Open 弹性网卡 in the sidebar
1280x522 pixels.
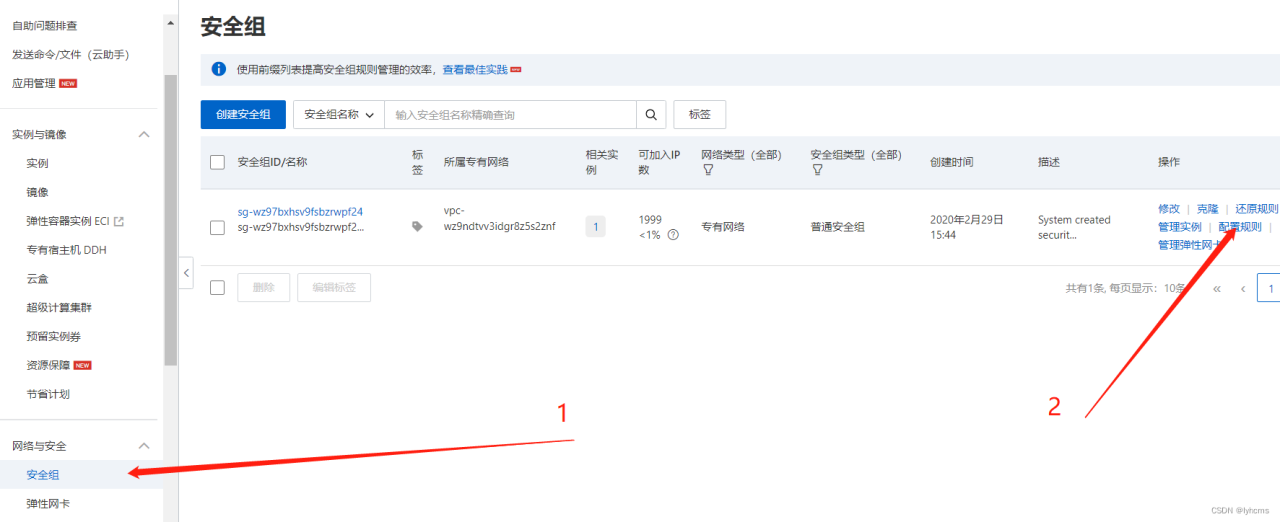pyautogui.click(x=48, y=504)
